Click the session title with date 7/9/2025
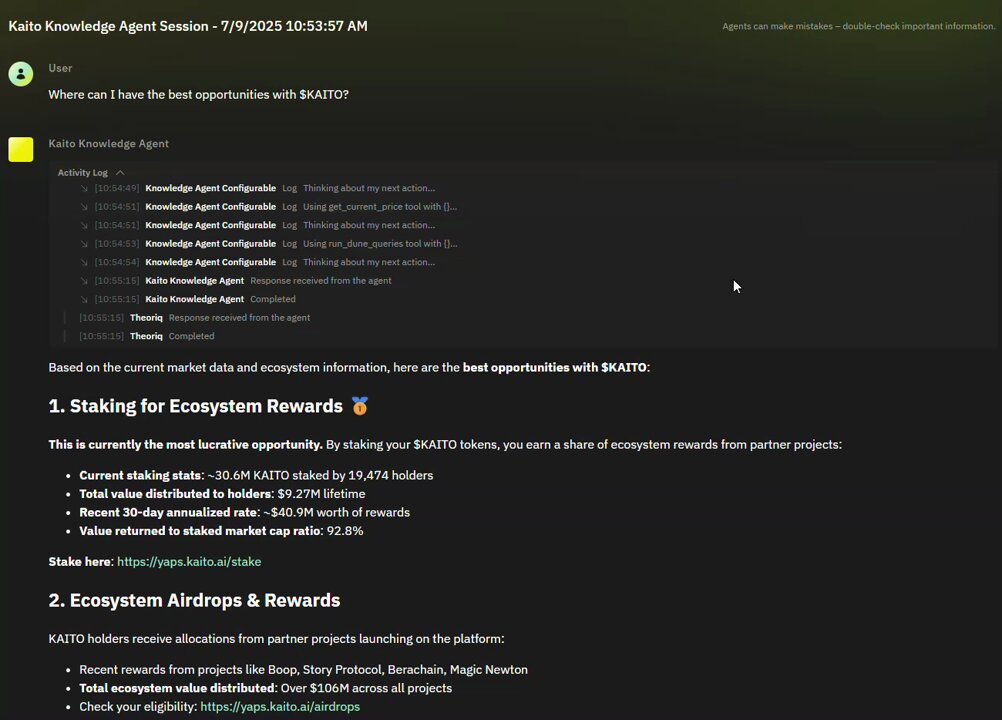1002x720 pixels. [x=188, y=26]
